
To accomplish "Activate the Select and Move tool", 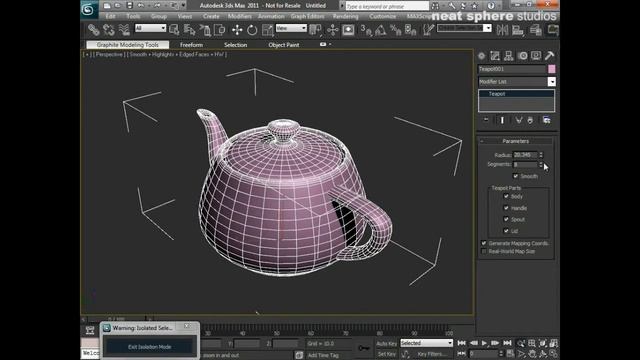I will [237, 30].
